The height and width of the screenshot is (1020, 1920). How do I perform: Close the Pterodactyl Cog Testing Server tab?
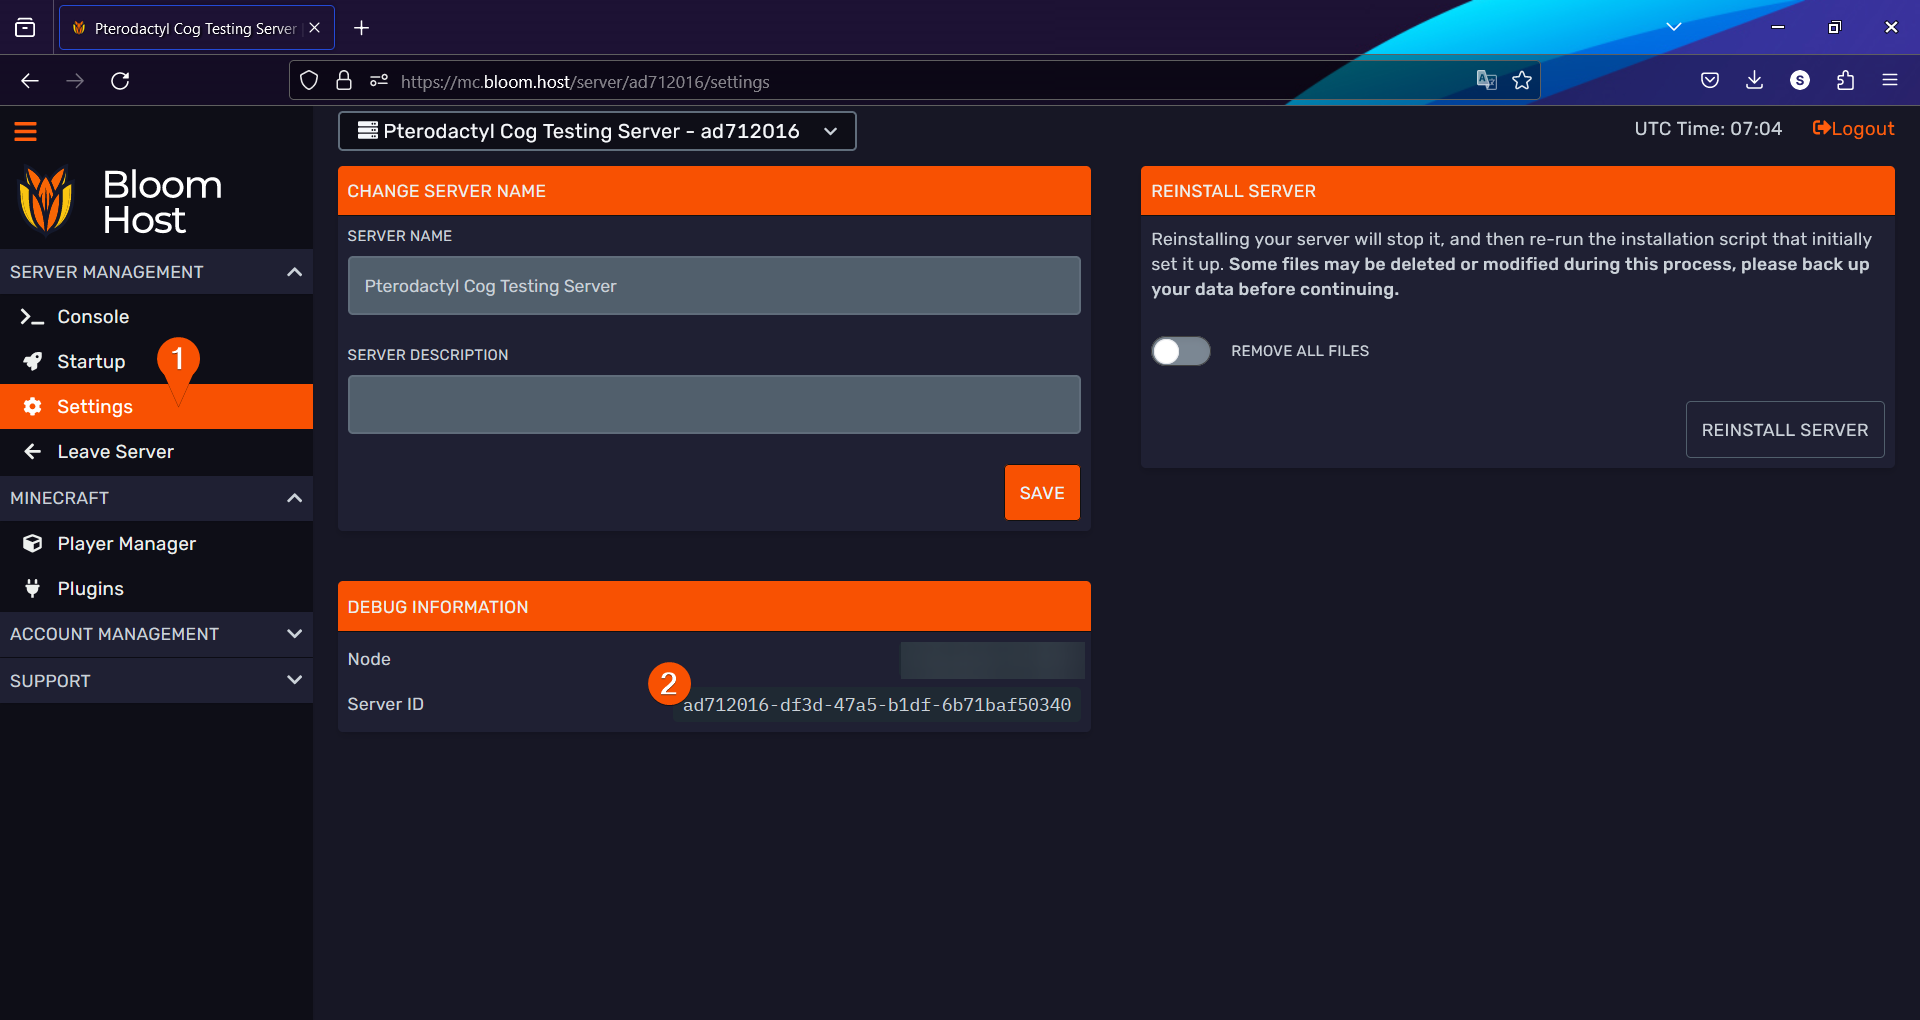pos(315,28)
